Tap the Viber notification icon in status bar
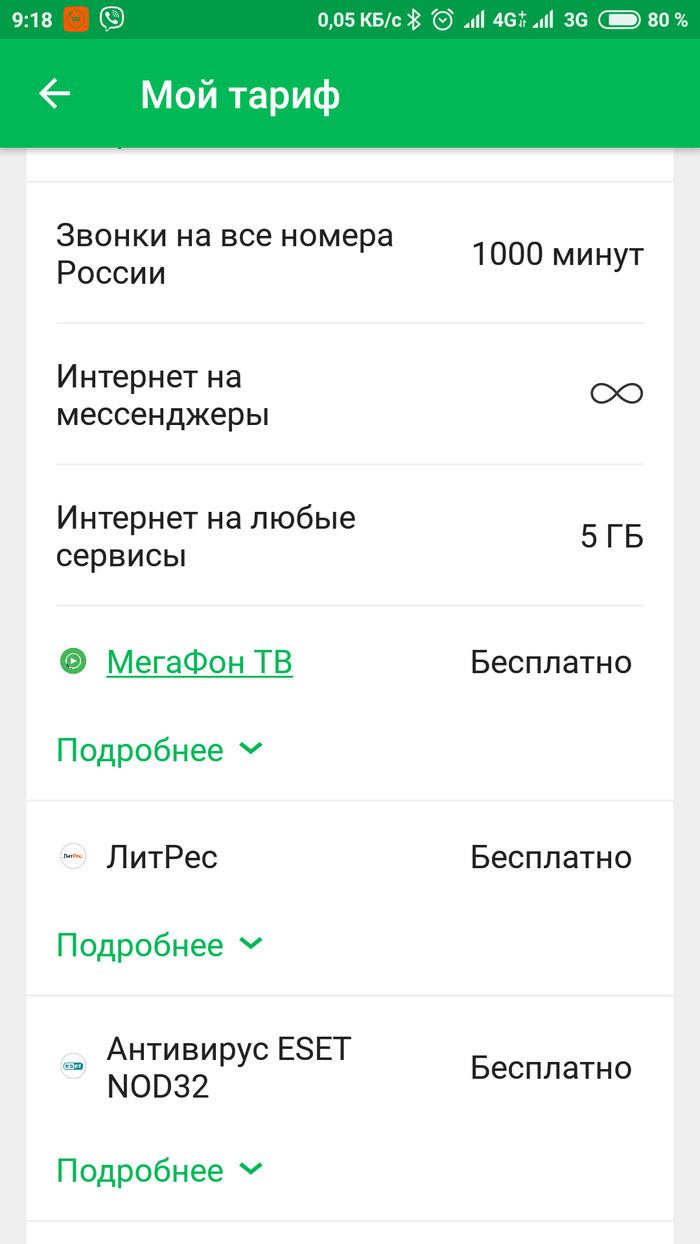The height and width of the screenshot is (1244, 700). (113, 19)
